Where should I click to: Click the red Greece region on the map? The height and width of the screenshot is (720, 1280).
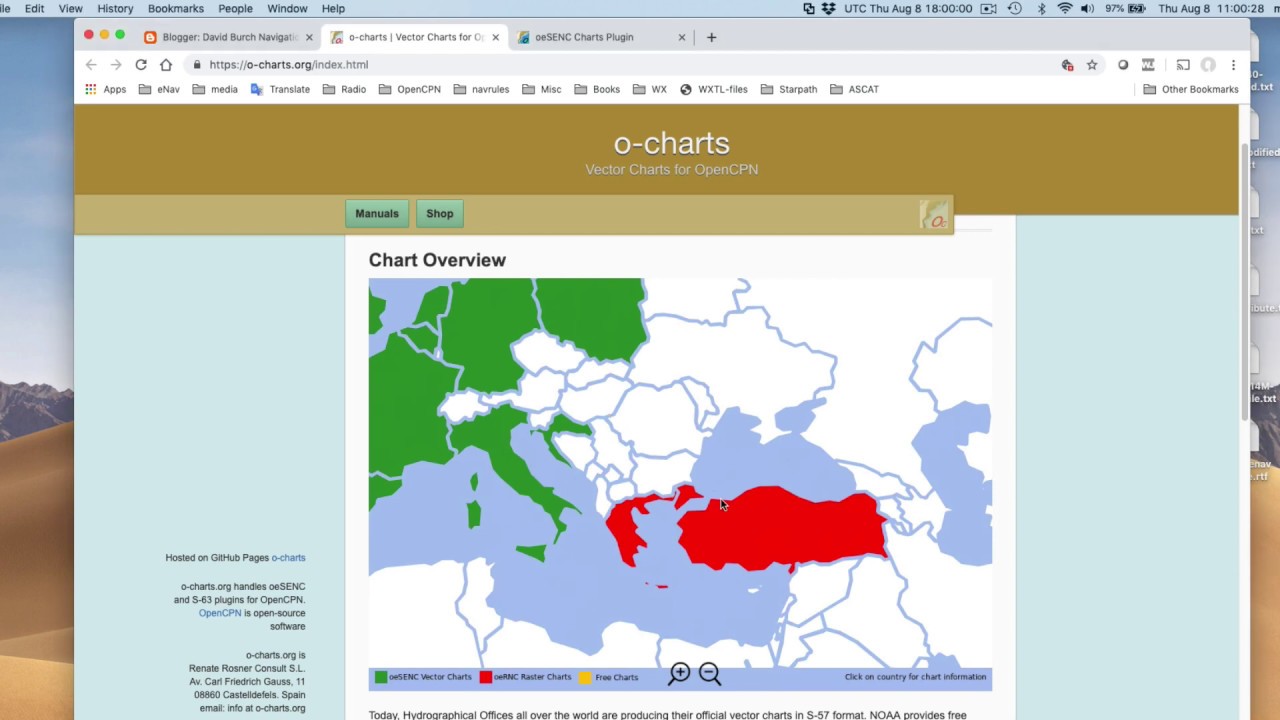(x=628, y=528)
